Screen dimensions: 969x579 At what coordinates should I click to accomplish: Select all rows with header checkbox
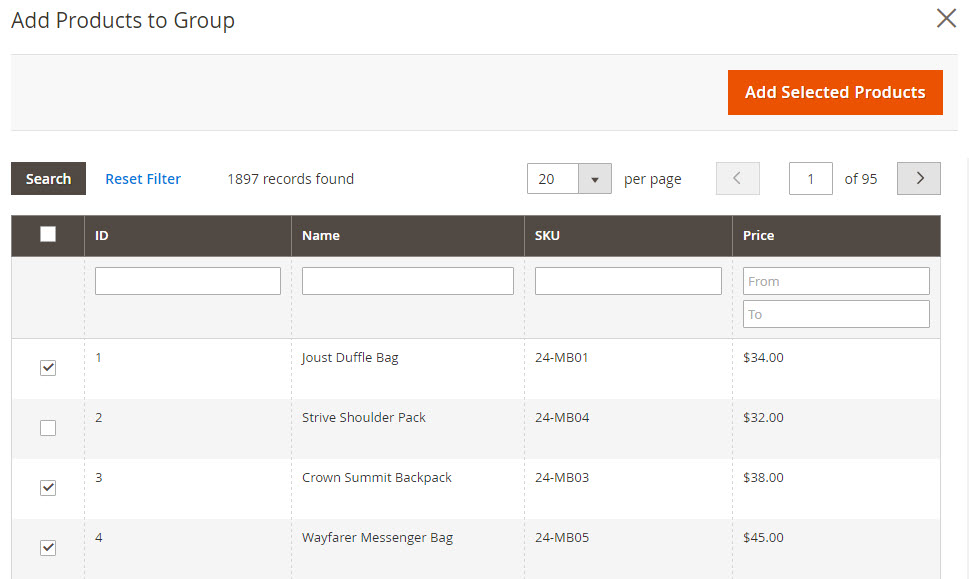[47, 232]
